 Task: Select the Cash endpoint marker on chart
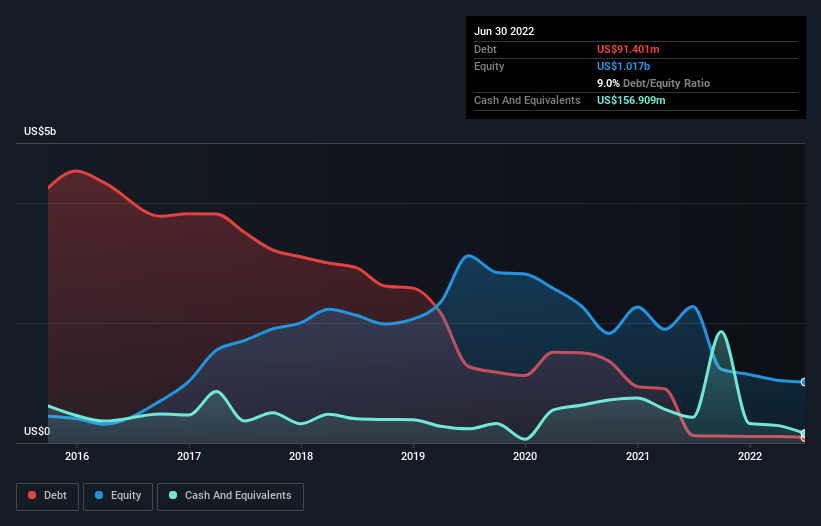804,433
